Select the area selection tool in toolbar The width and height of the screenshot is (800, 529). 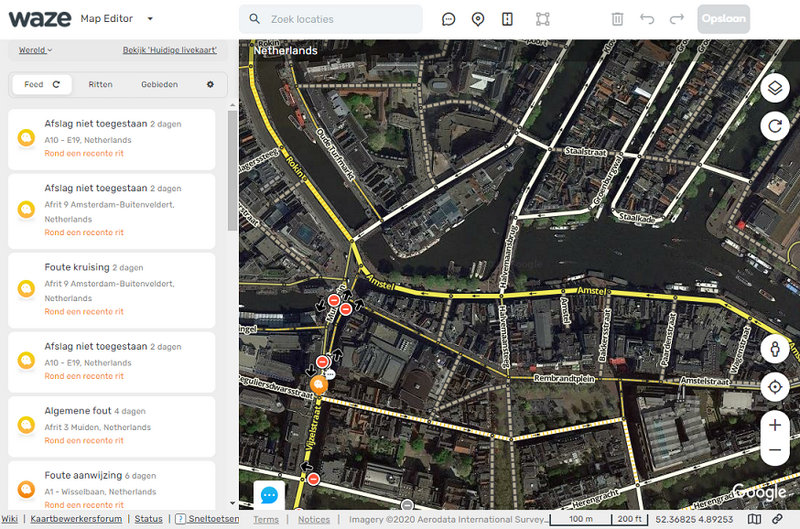point(543,19)
